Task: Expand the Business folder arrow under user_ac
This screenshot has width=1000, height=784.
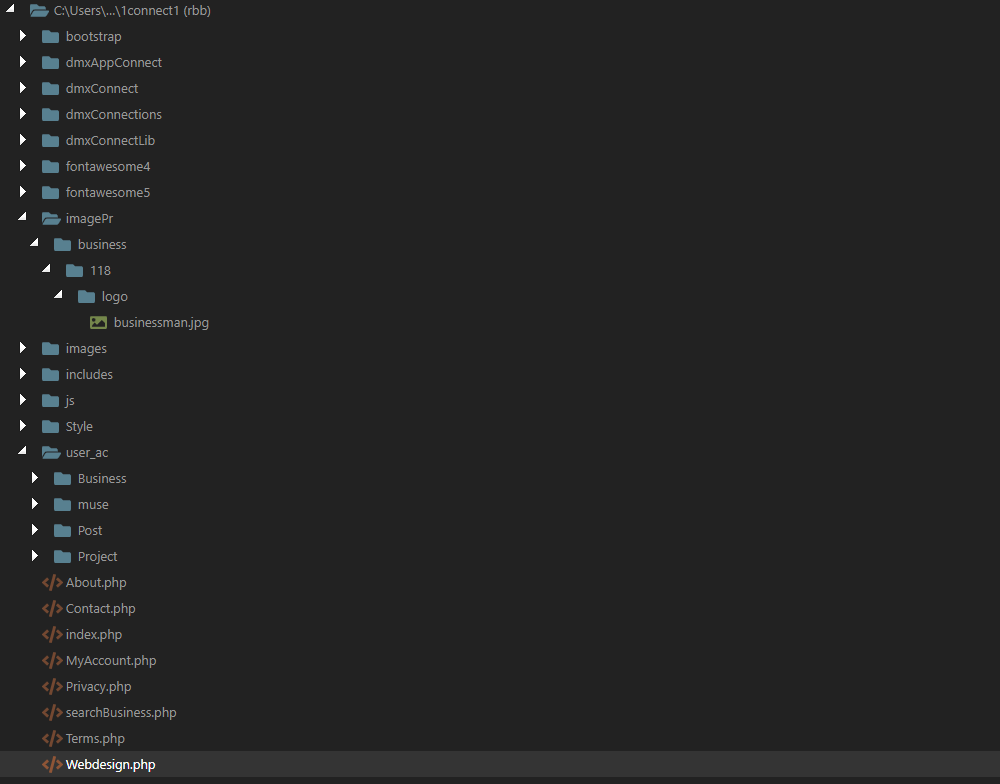Action: click(x=35, y=478)
